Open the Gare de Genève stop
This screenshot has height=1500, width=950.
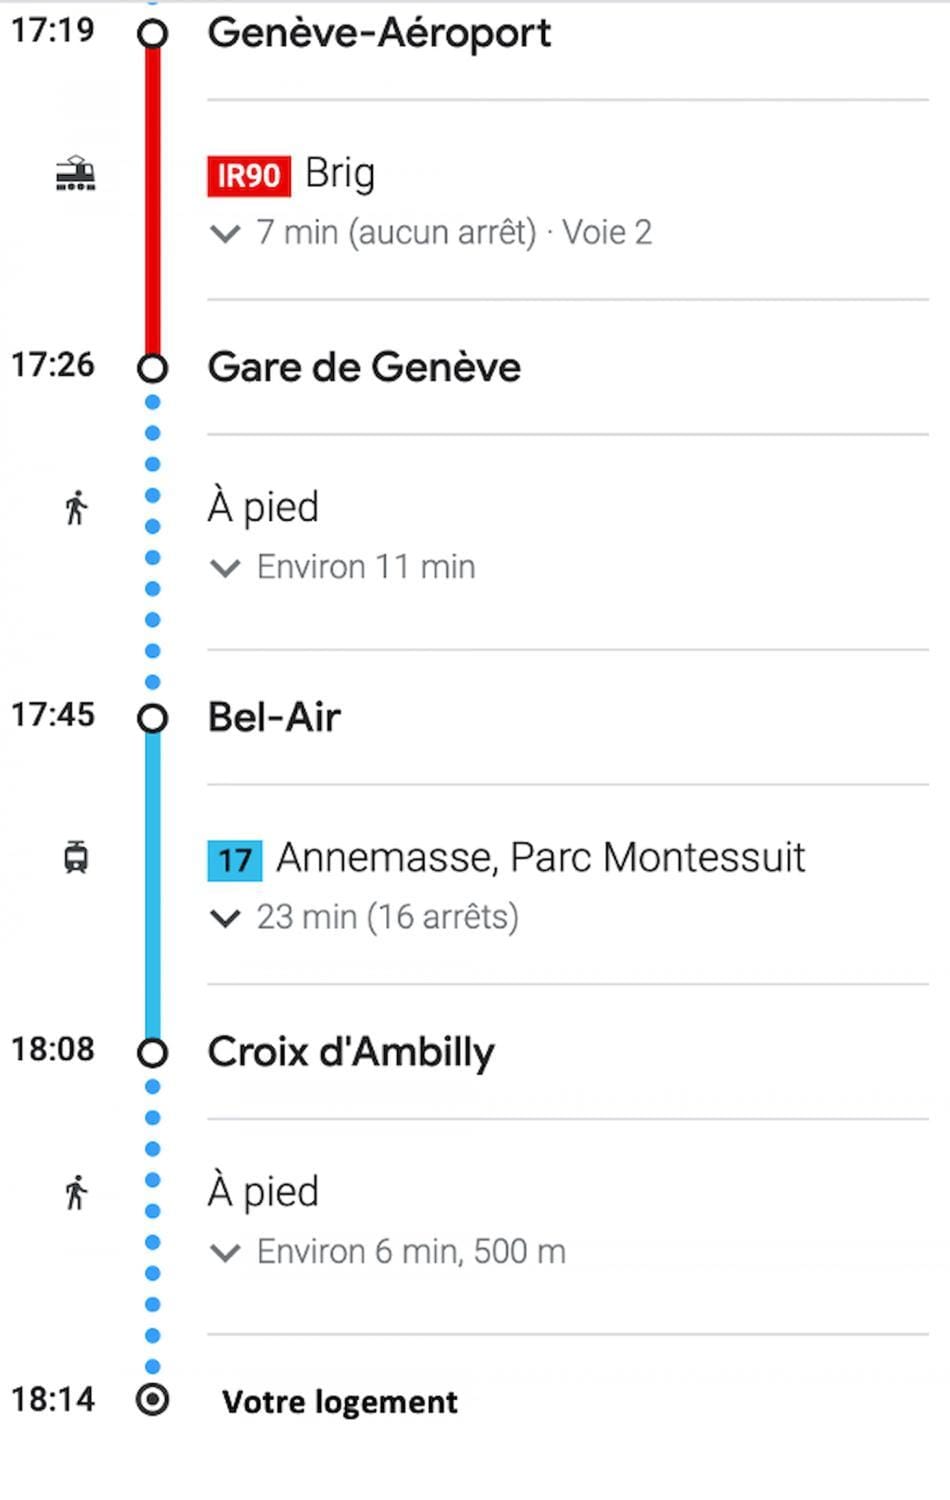[x=364, y=367]
